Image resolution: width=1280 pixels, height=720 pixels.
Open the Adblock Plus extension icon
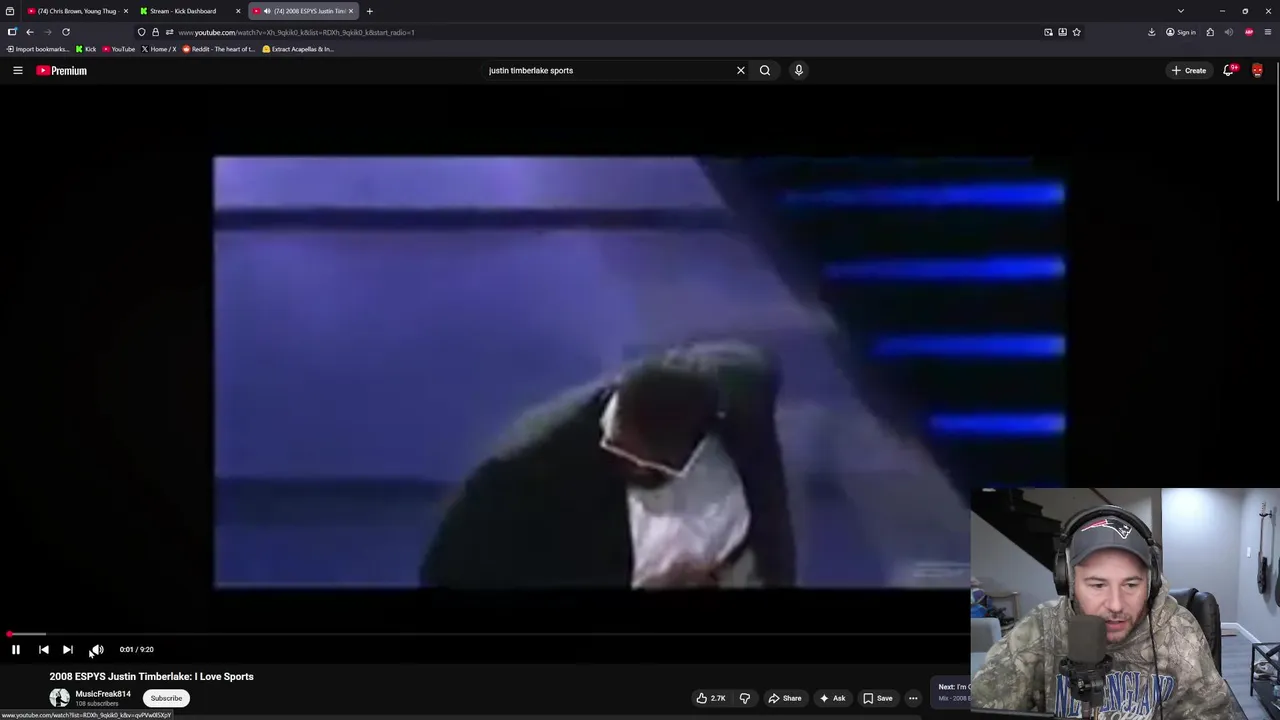[x=1249, y=32]
